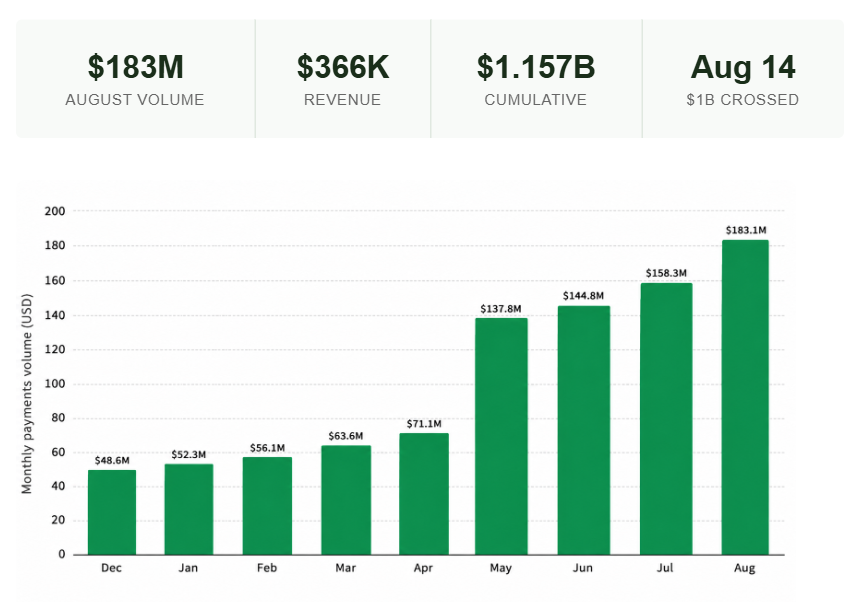This screenshot has width=845, height=602.
Task: Click the July bar in the chart
Action: 666,419
